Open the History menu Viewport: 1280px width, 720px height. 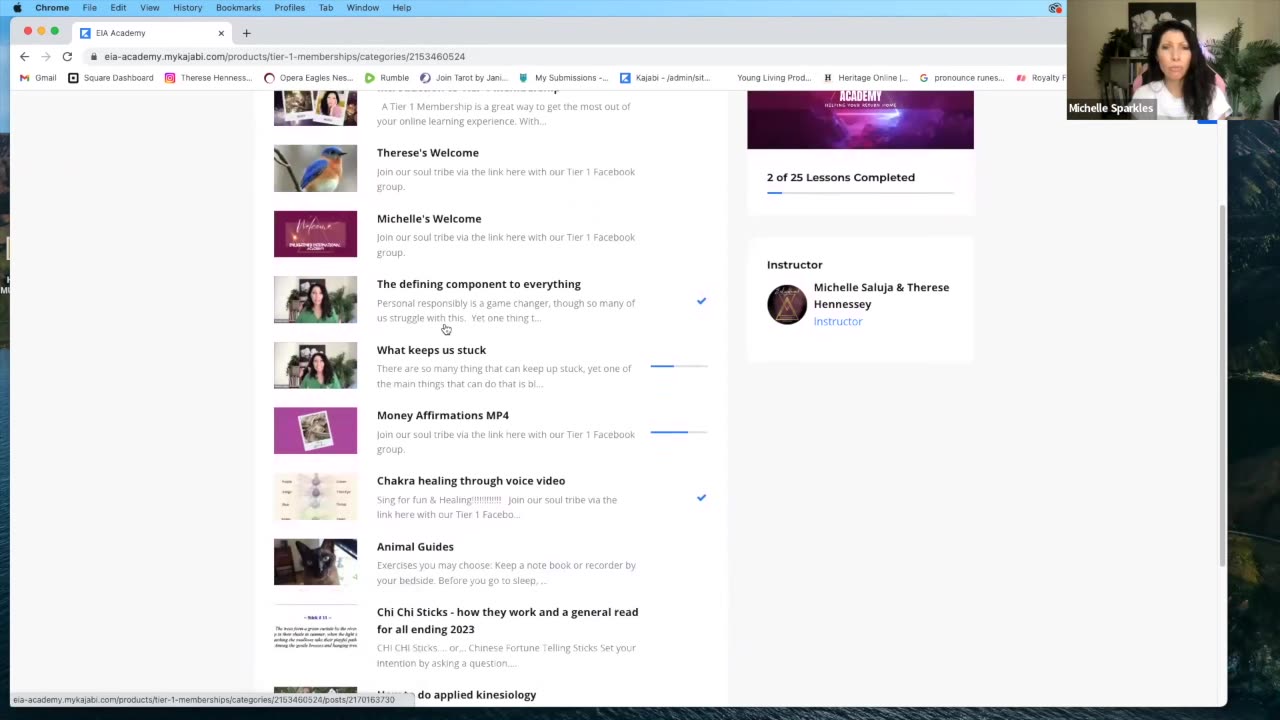187,8
